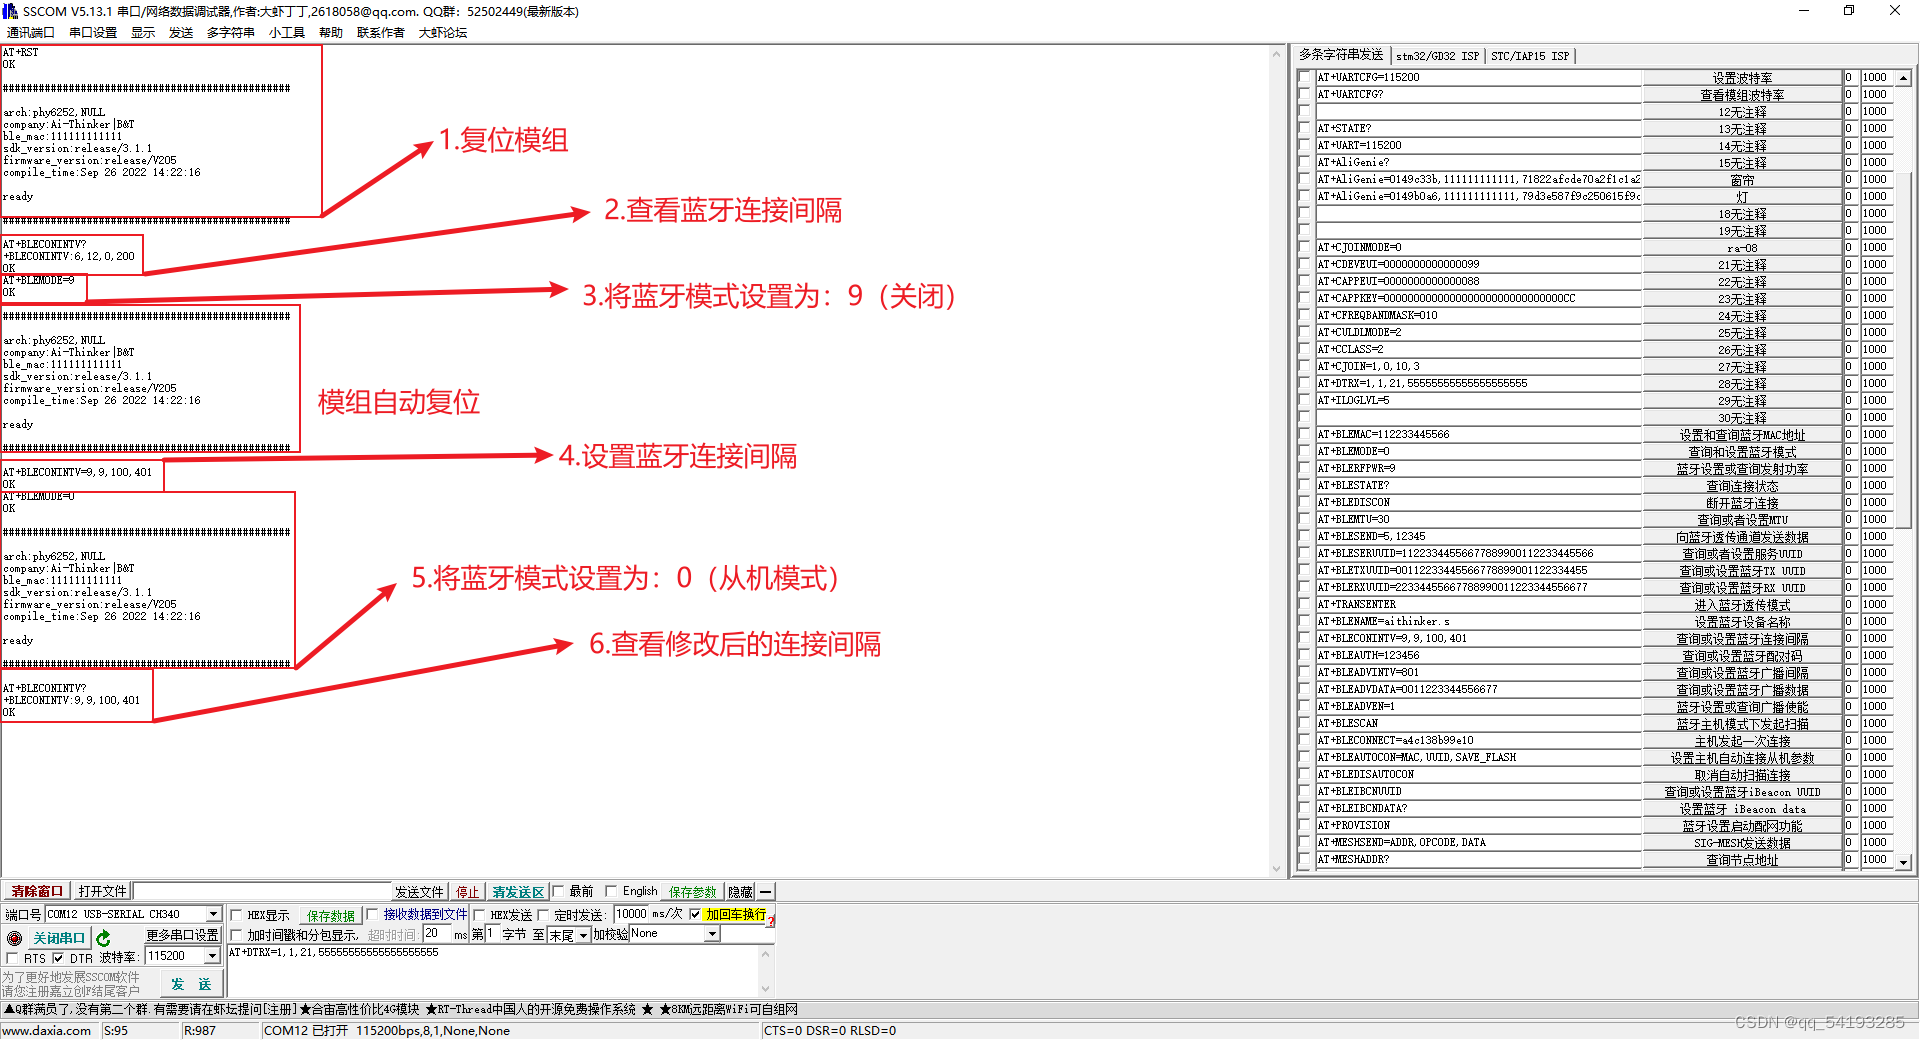Open the 发送 menu
Image resolution: width=1920 pixels, height=1040 pixels.
tap(181, 33)
